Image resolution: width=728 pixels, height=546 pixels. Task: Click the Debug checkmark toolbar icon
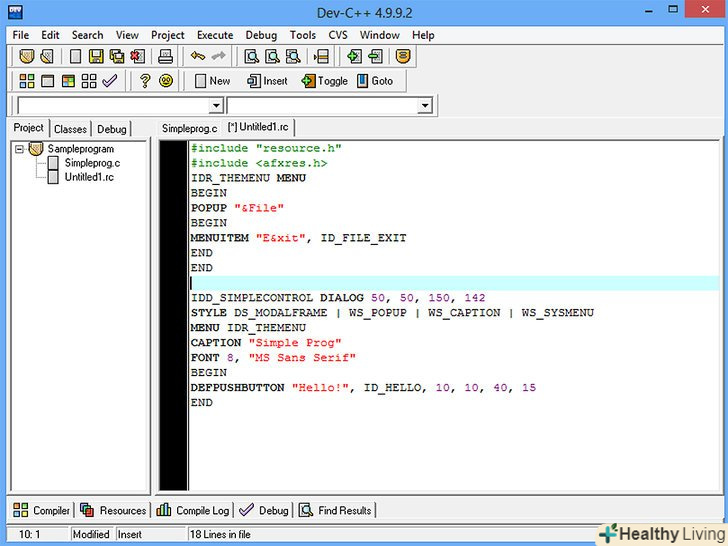tap(110, 81)
